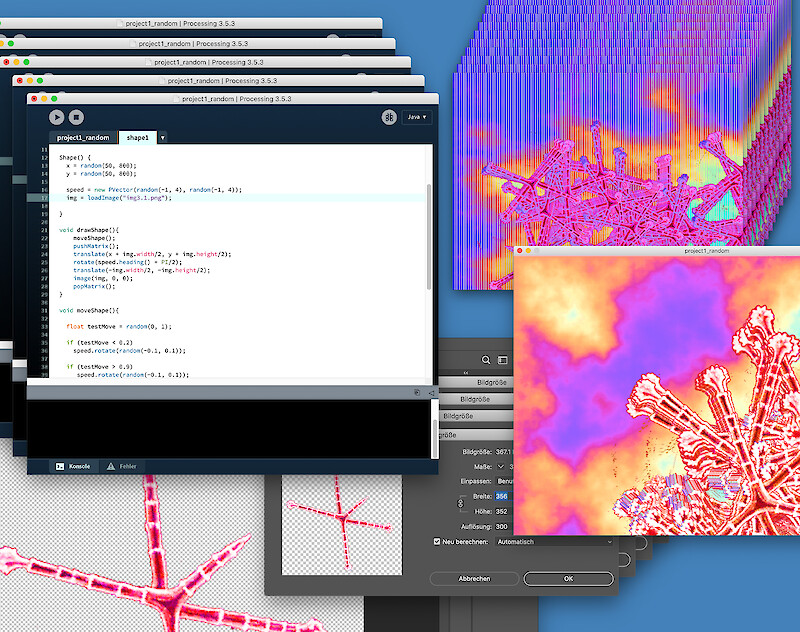
Task: Click the "popMatrix();" code line
Action: point(94,287)
